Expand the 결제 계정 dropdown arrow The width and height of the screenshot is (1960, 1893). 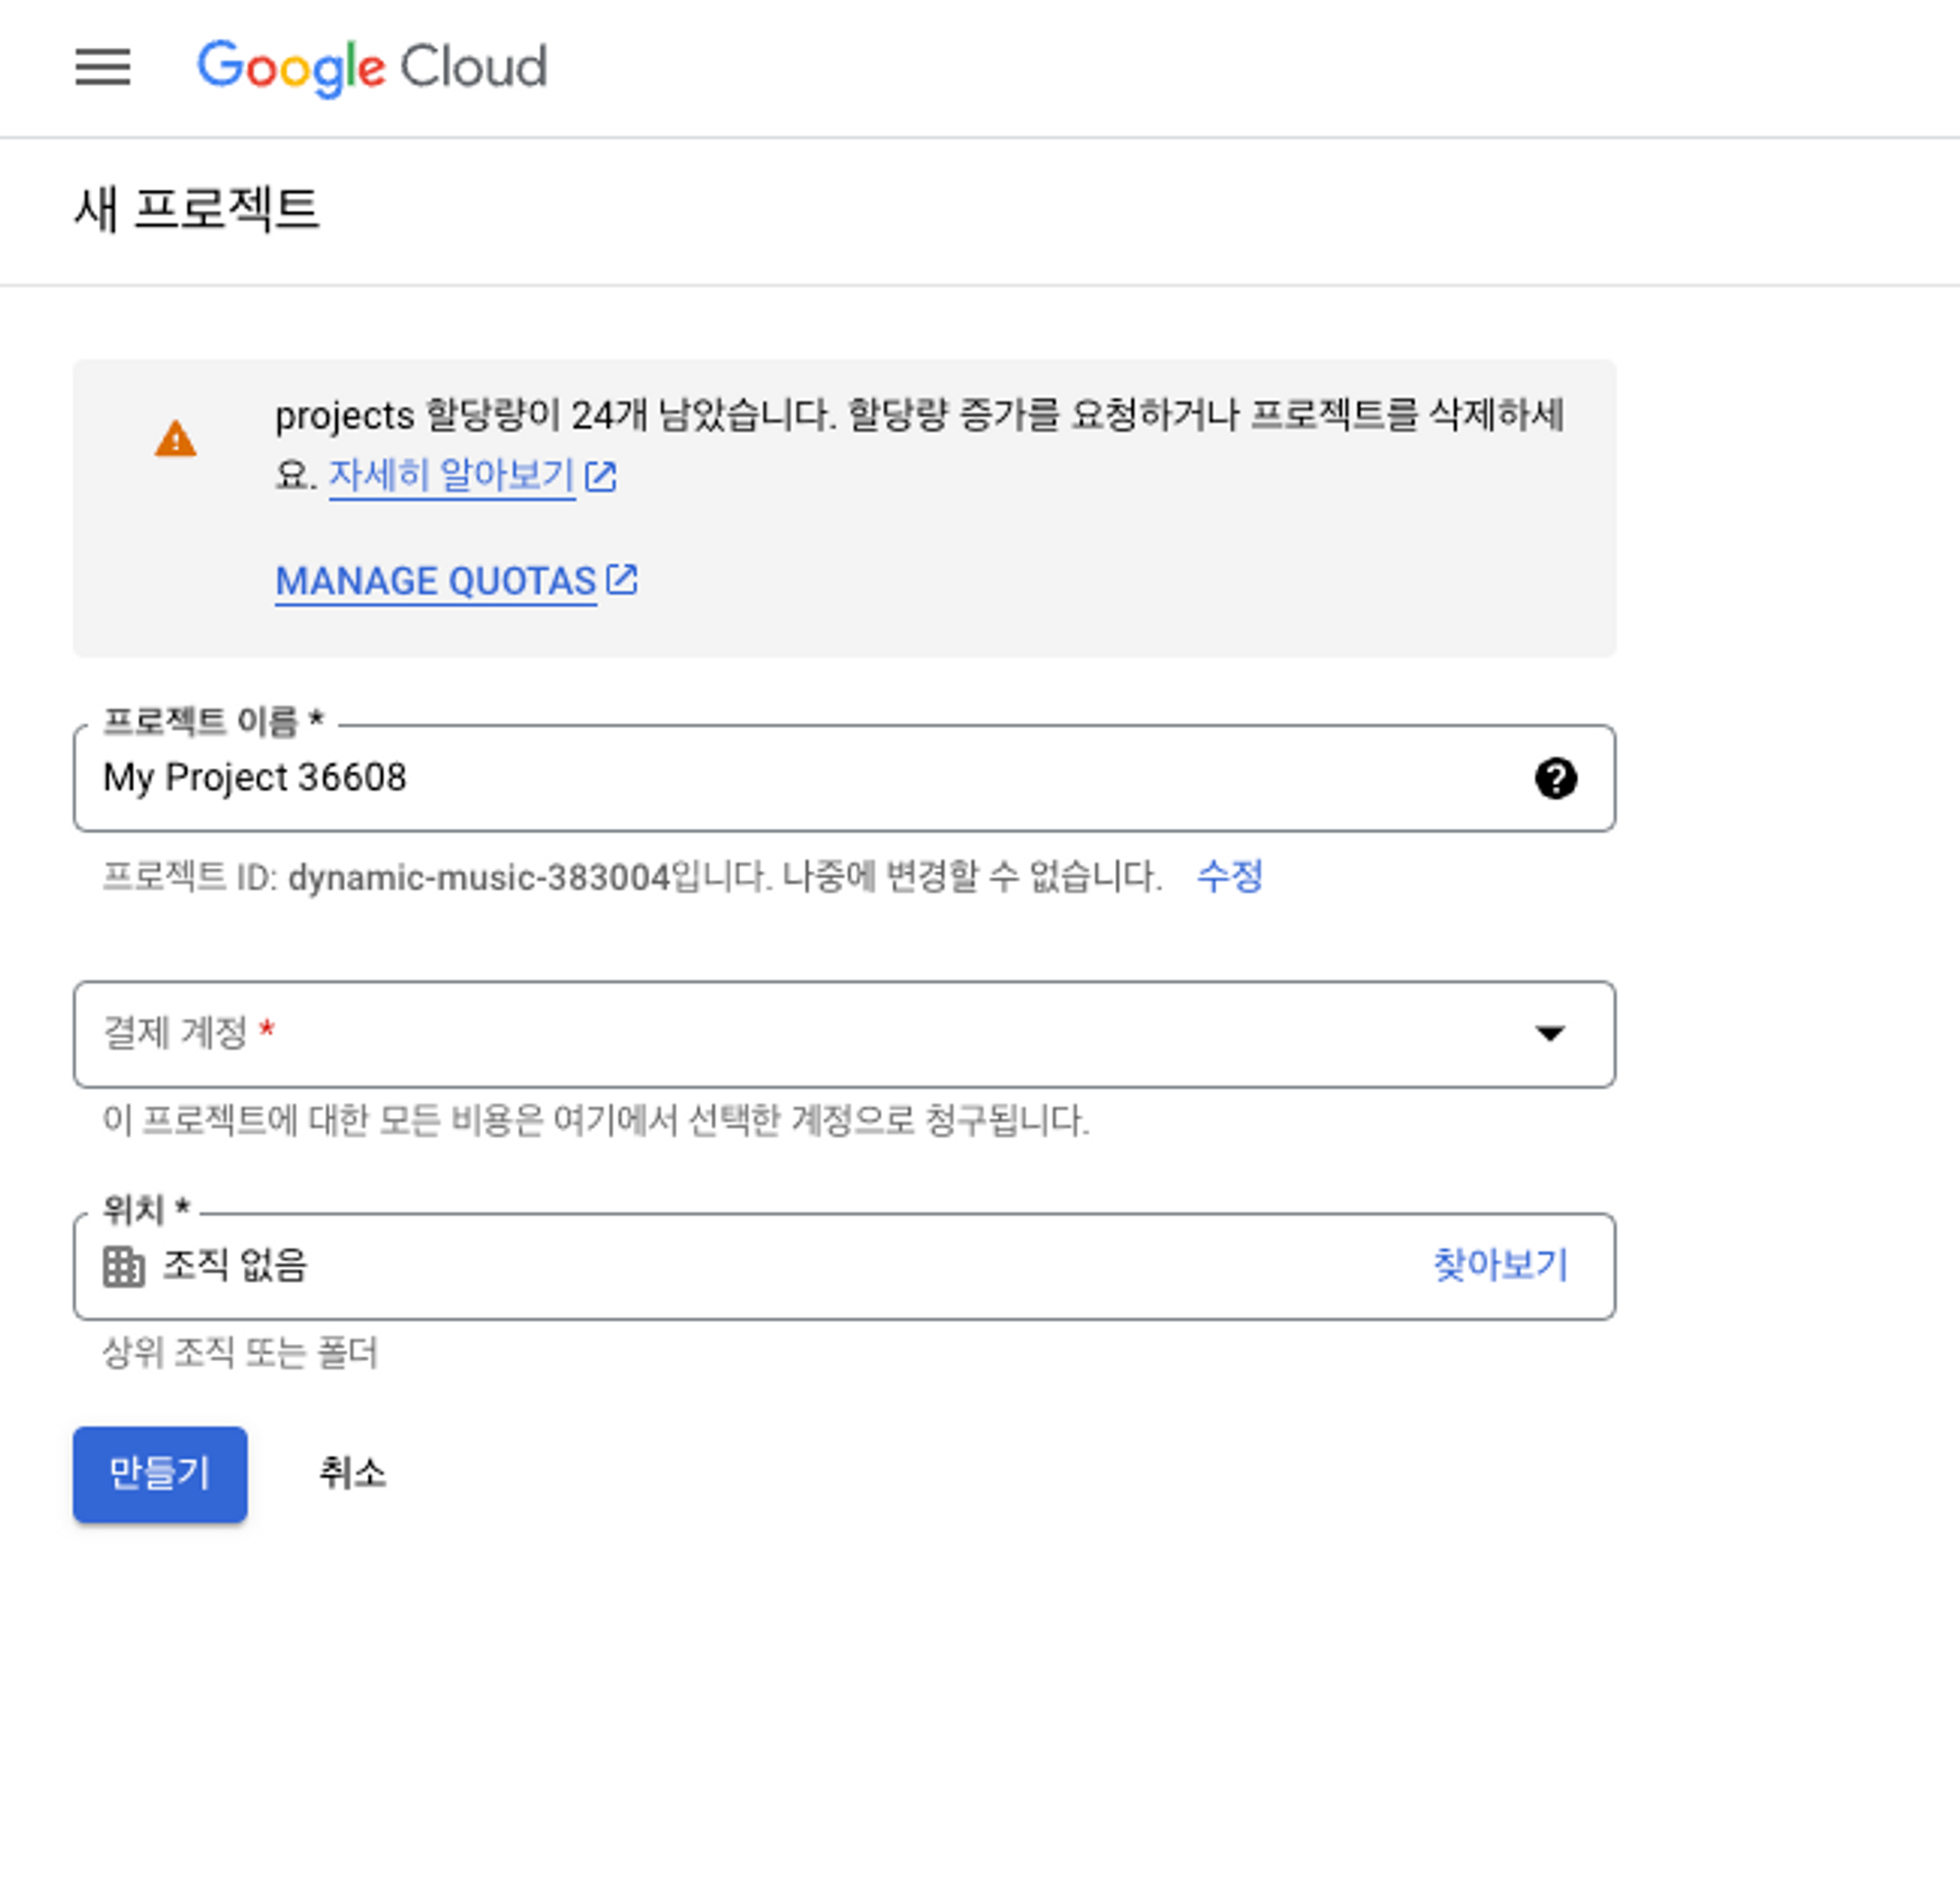pos(1550,1033)
